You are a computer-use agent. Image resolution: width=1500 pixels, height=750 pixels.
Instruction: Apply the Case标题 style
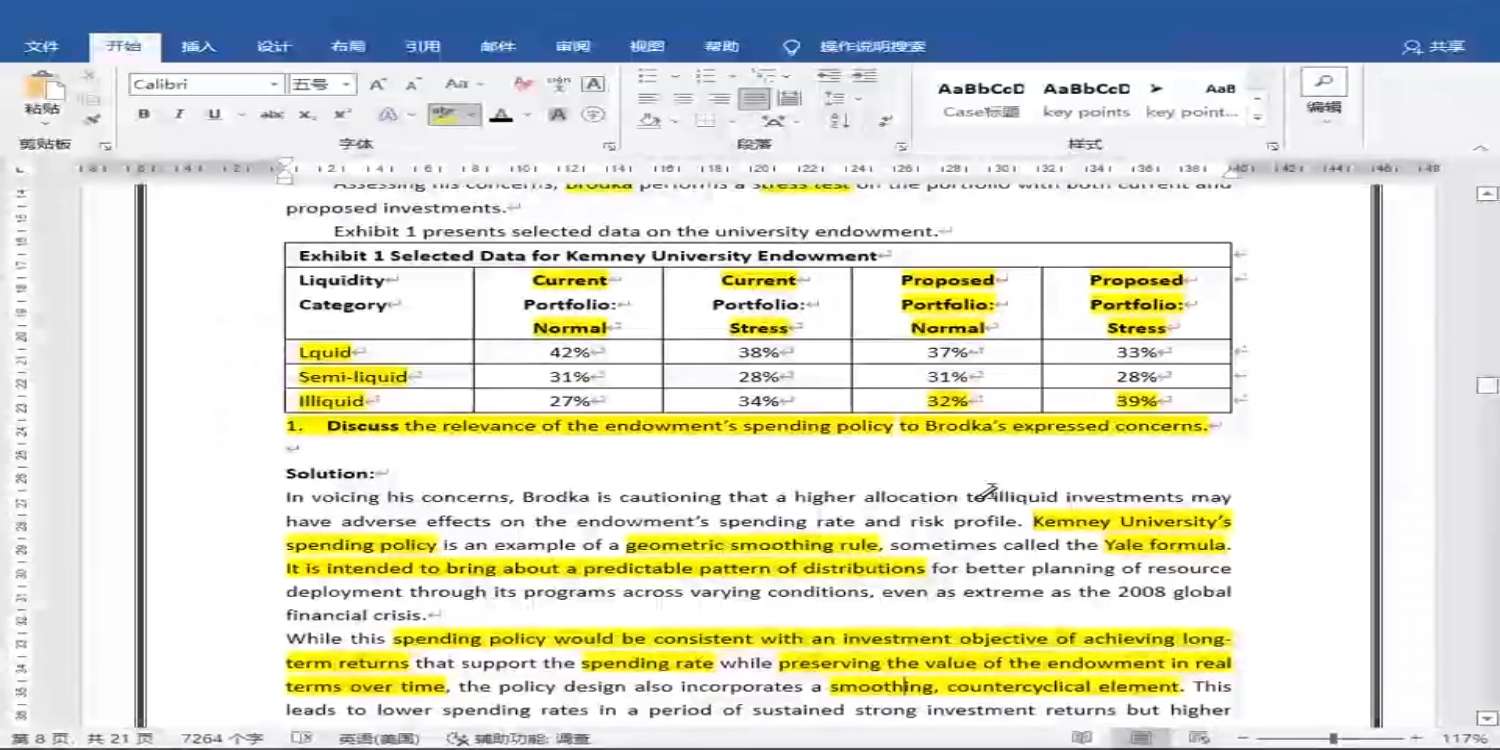pos(980,99)
